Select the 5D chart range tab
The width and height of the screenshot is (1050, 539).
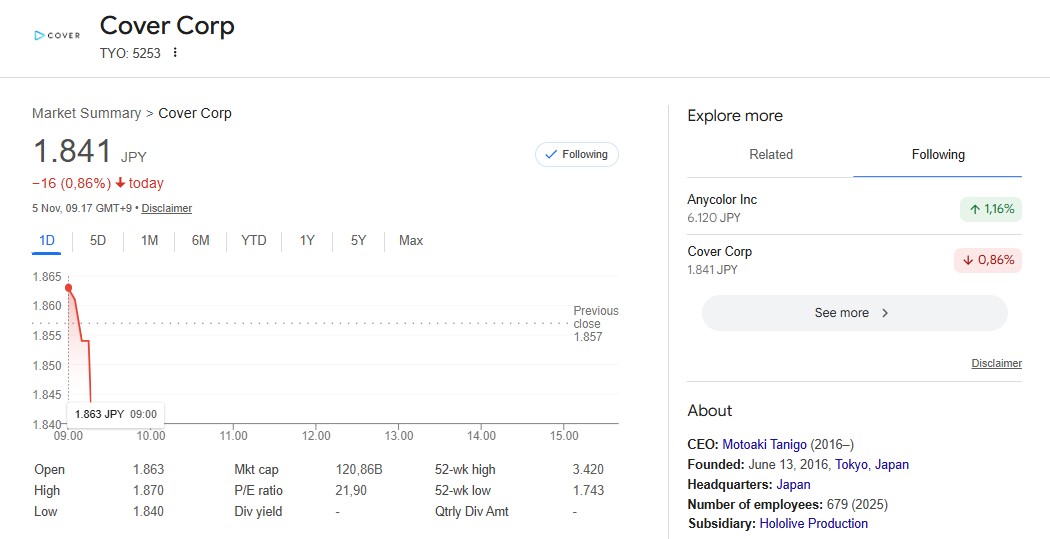click(98, 240)
